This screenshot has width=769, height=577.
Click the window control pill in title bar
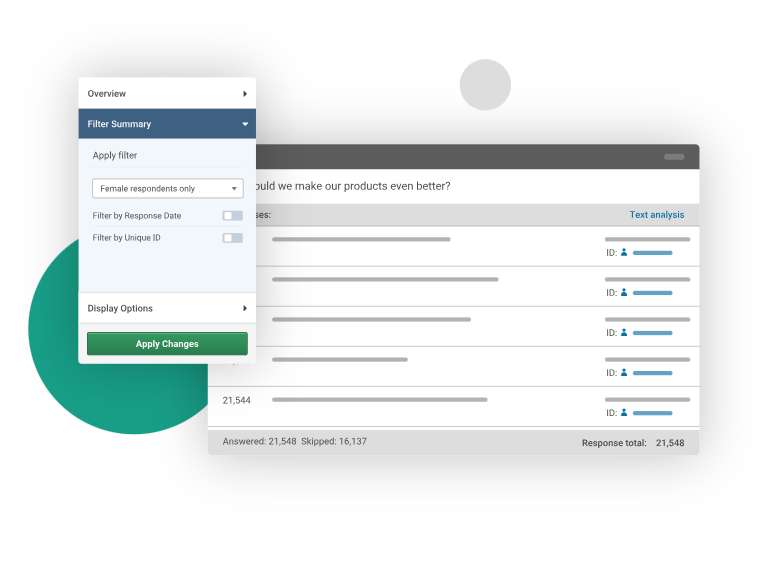tap(674, 157)
